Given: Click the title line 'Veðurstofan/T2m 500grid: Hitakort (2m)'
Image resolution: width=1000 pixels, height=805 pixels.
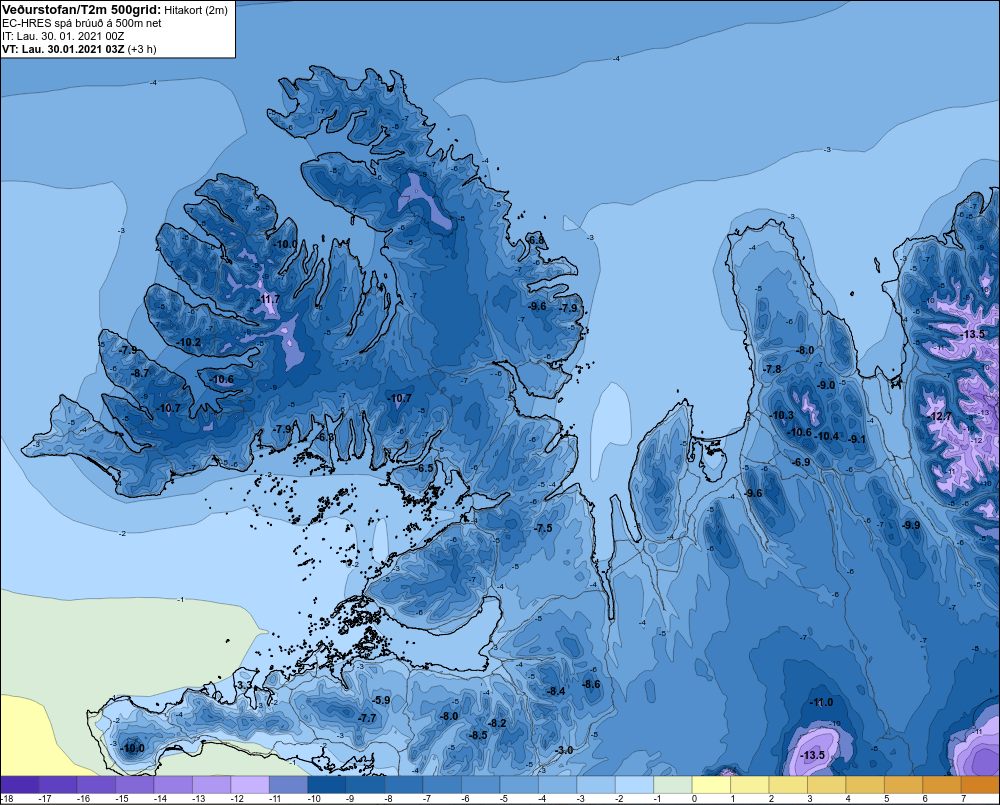Looking at the screenshot, I should click(x=115, y=10).
